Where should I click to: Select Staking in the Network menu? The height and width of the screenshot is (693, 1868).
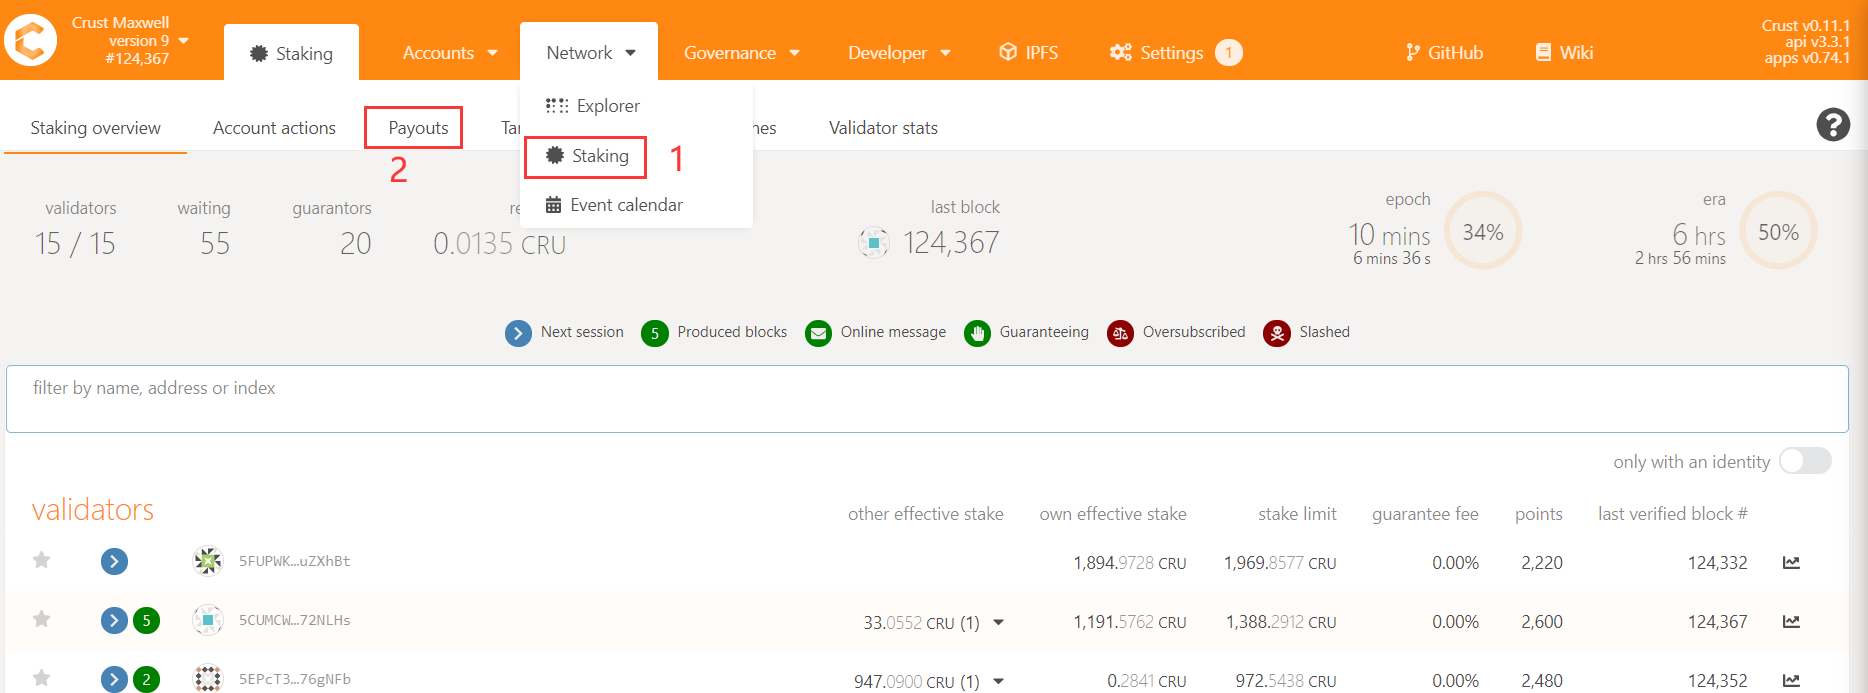click(586, 156)
